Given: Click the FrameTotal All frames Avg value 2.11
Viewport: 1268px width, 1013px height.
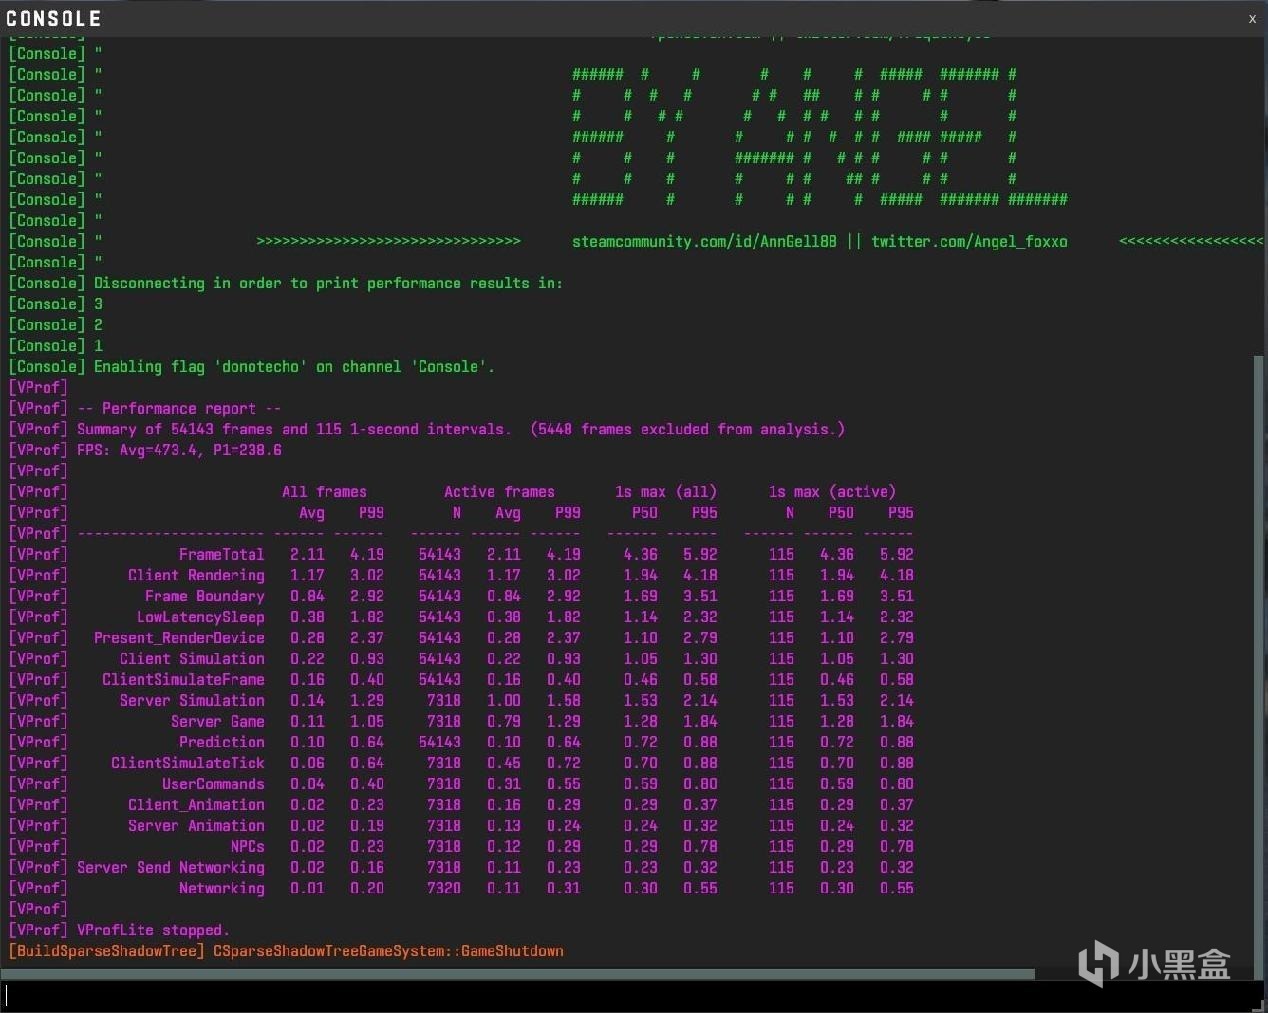Looking at the screenshot, I should coord(307,554).
